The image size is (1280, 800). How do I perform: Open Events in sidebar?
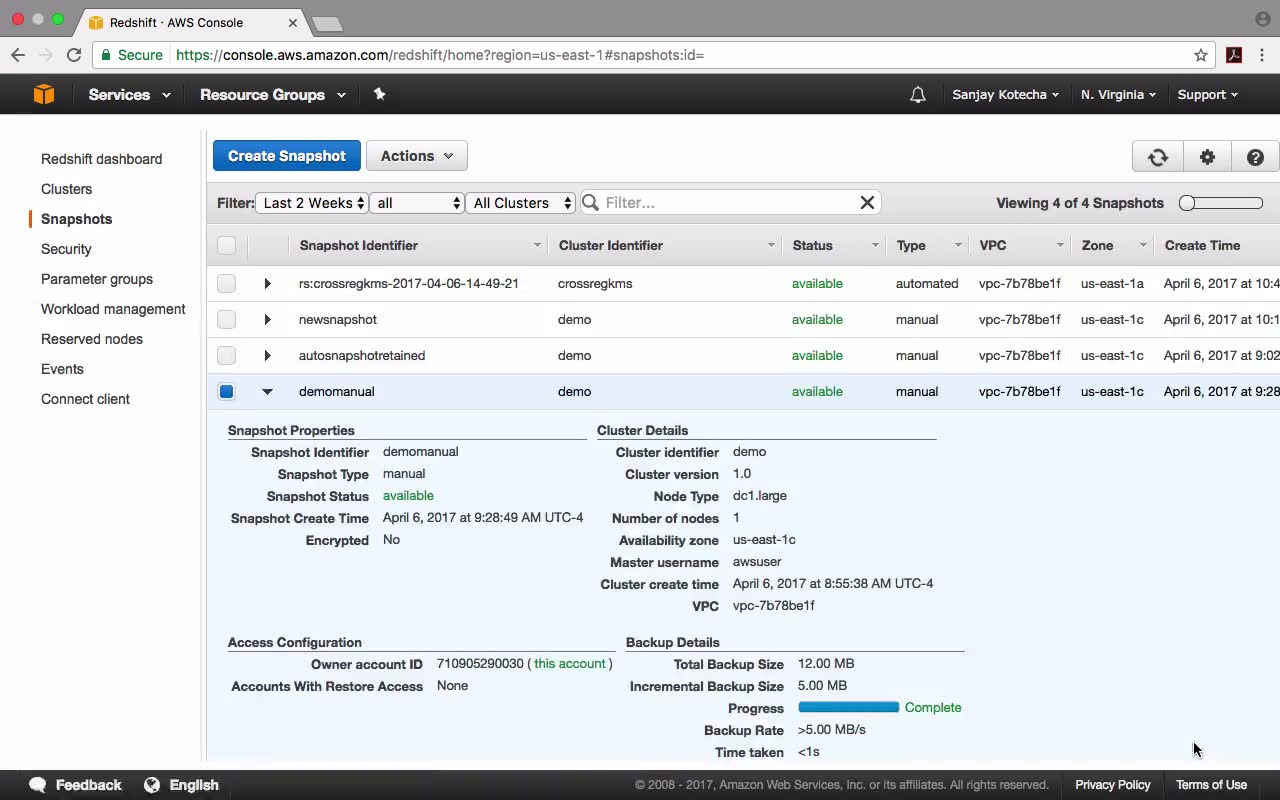tap(62, 369)
